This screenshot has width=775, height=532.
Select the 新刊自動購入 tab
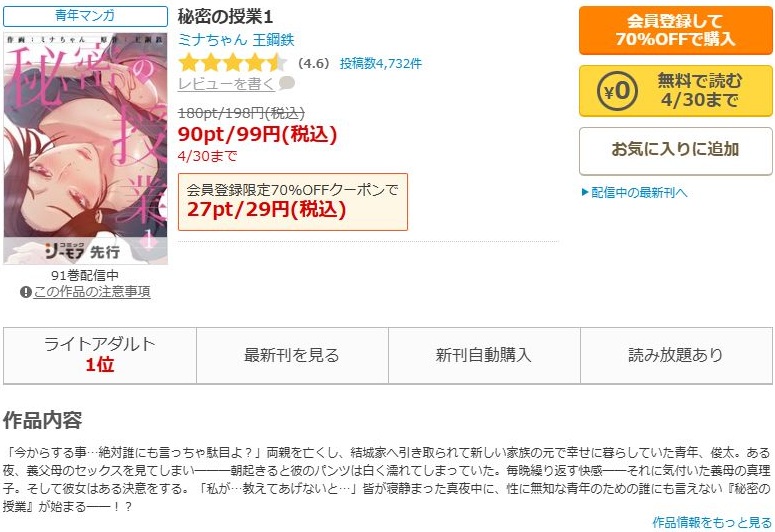[x=484, y=355]
